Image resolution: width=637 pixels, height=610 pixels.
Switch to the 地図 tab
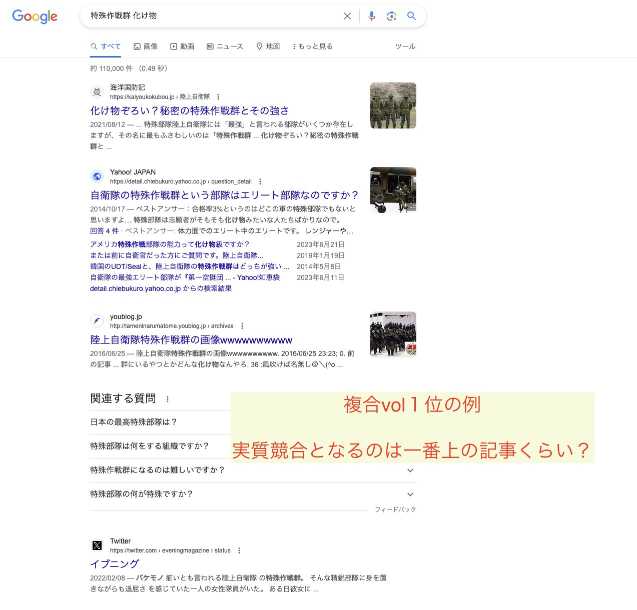(268, 46)
